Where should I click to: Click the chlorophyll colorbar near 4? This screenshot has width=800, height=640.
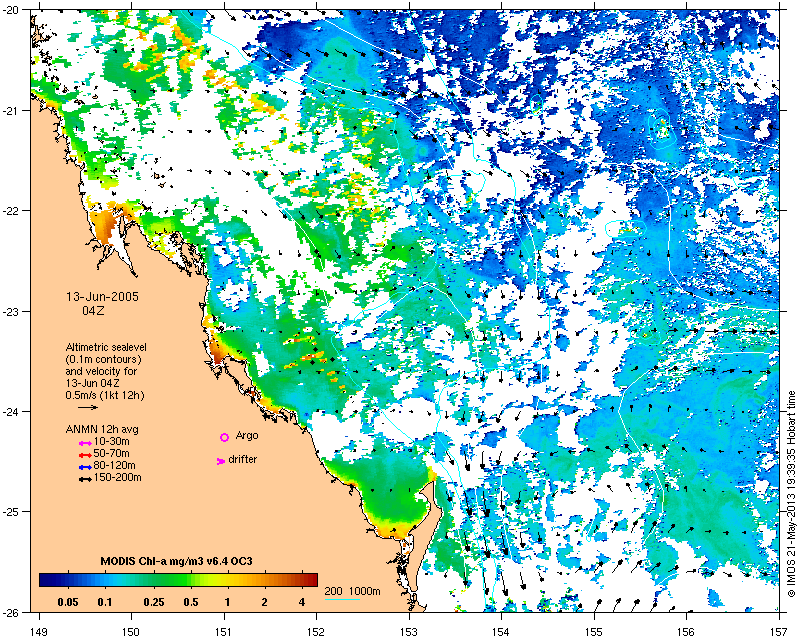(x=302, y=580)
